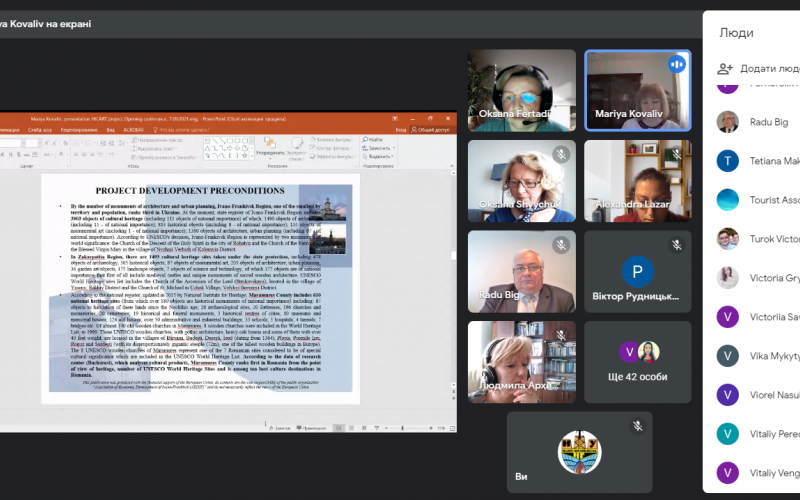Click increase font size icon in PowerPoint ribbon

click(46, 143)
